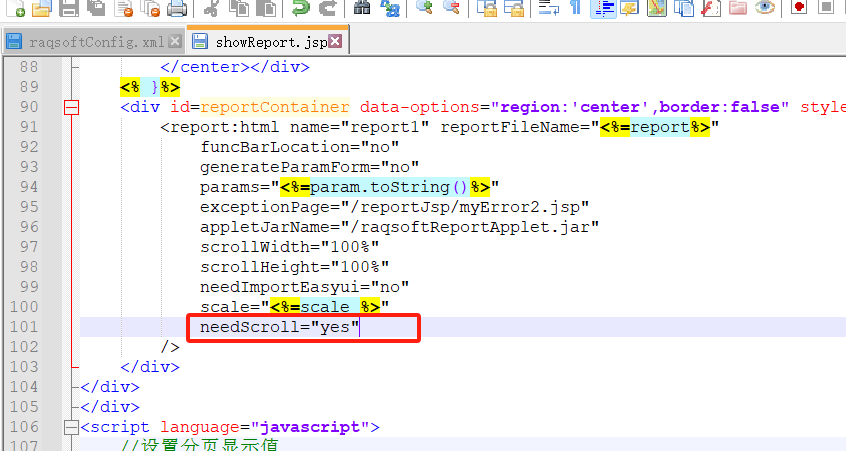The image size is (846, 451).
Task: Close the raqsoftConfig.xml tab
Action: click(175, 42)
